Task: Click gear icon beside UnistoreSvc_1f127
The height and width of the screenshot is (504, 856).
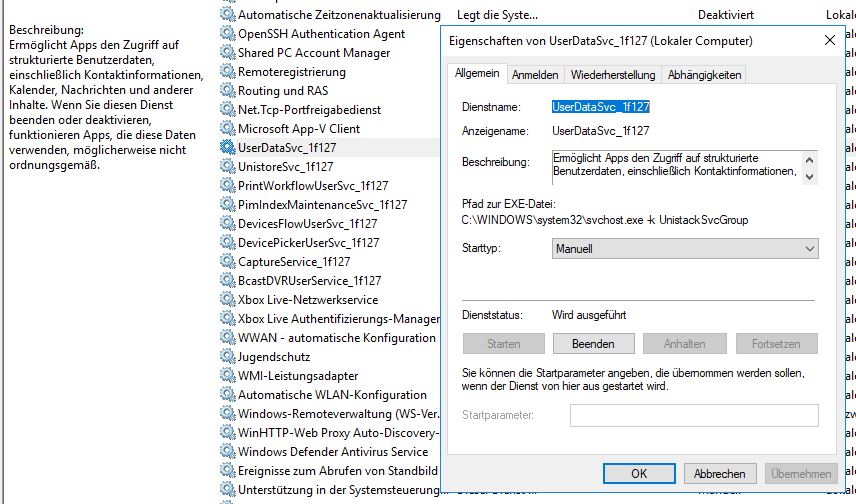Action: (x=227, y=167)
